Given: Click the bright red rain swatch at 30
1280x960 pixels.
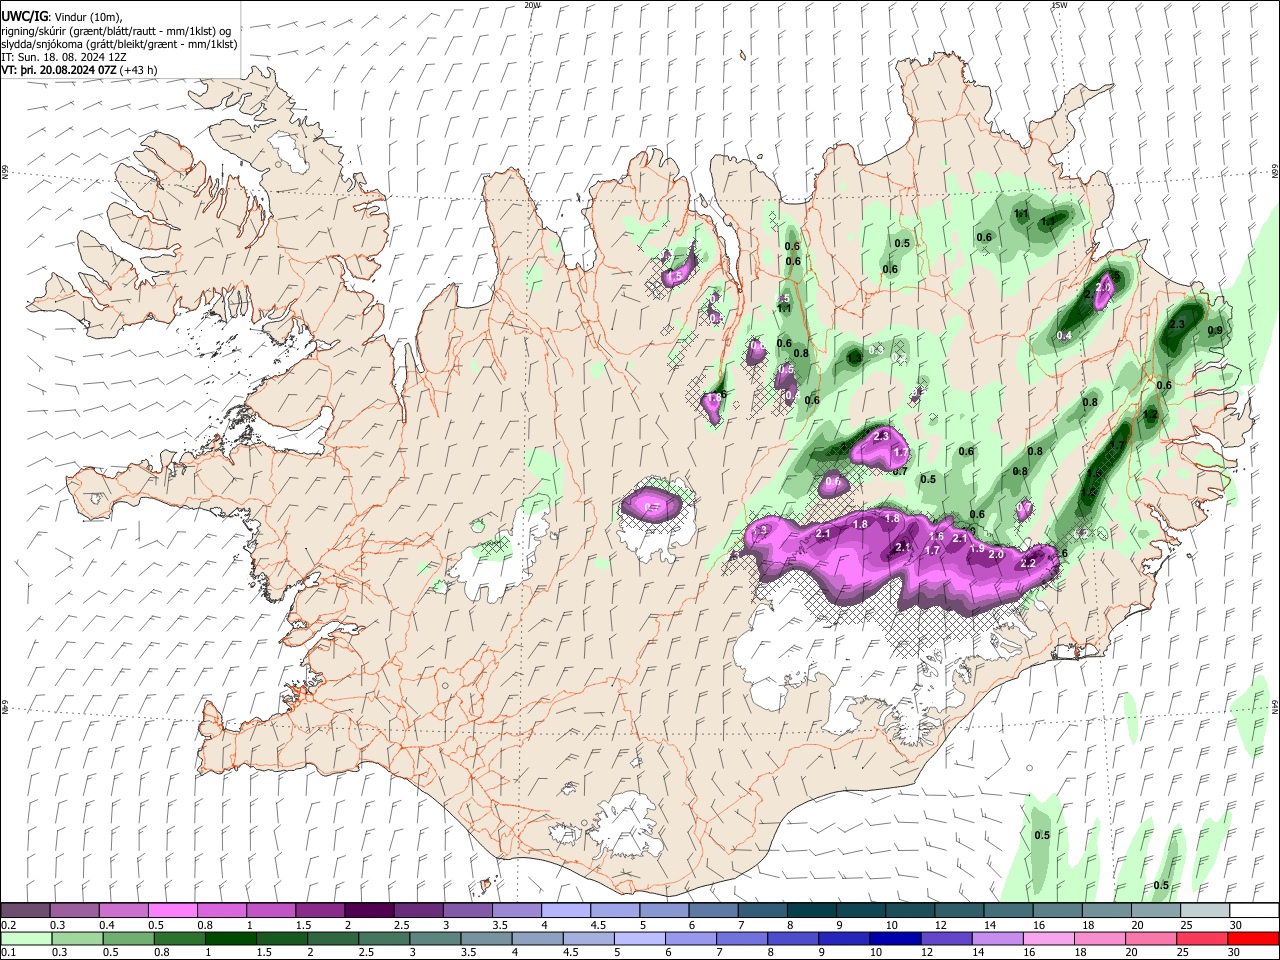Looking at the screenshot, I should (1254, 939).
